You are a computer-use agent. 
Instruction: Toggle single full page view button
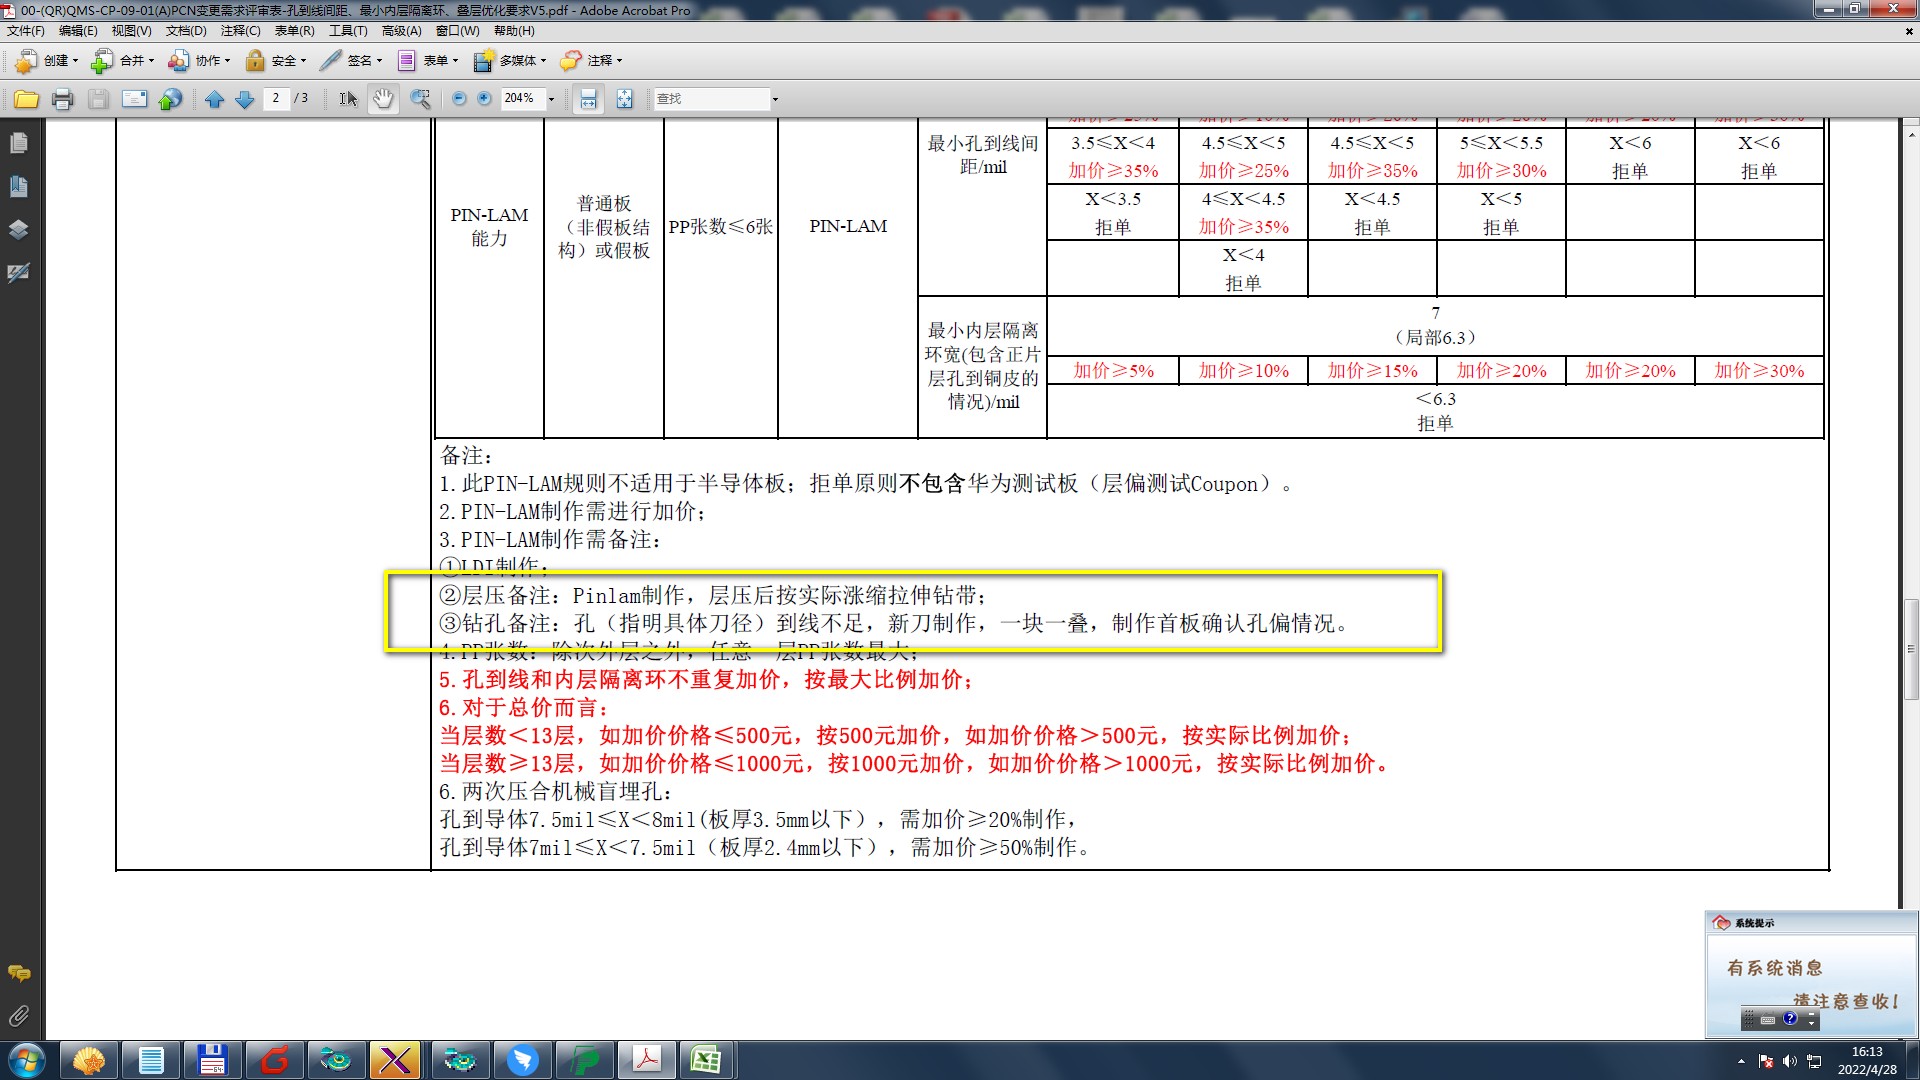coord(625,99)
